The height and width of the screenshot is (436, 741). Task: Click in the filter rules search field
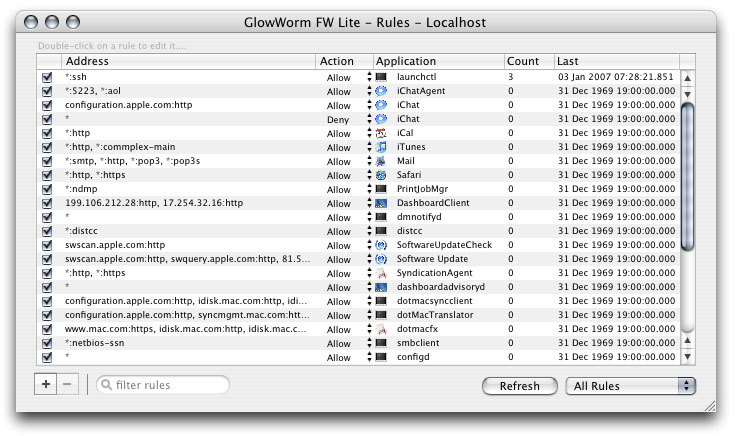(x=163, y=385)
